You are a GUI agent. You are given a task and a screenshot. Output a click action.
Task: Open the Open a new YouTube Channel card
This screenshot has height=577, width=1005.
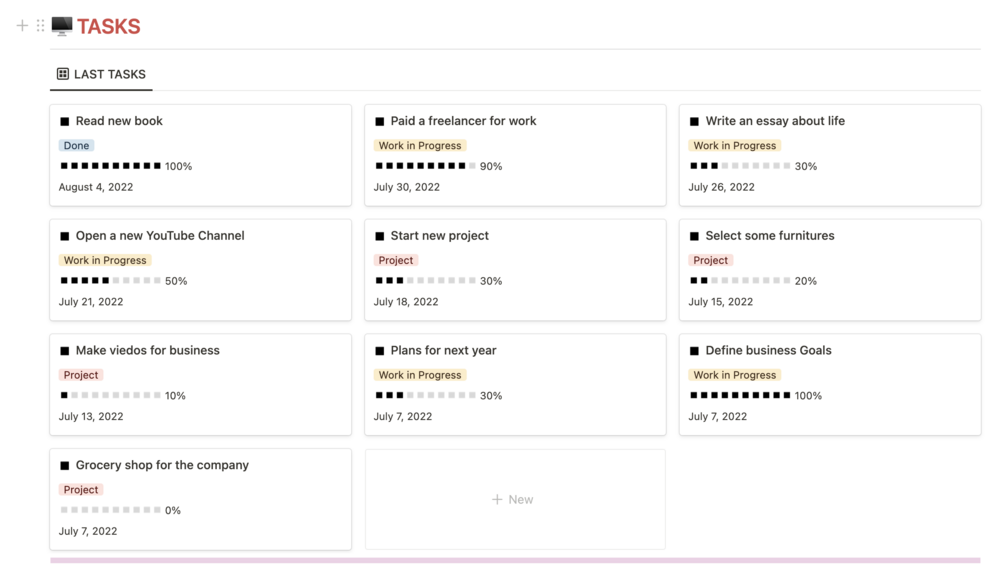[x=160, y=236]
